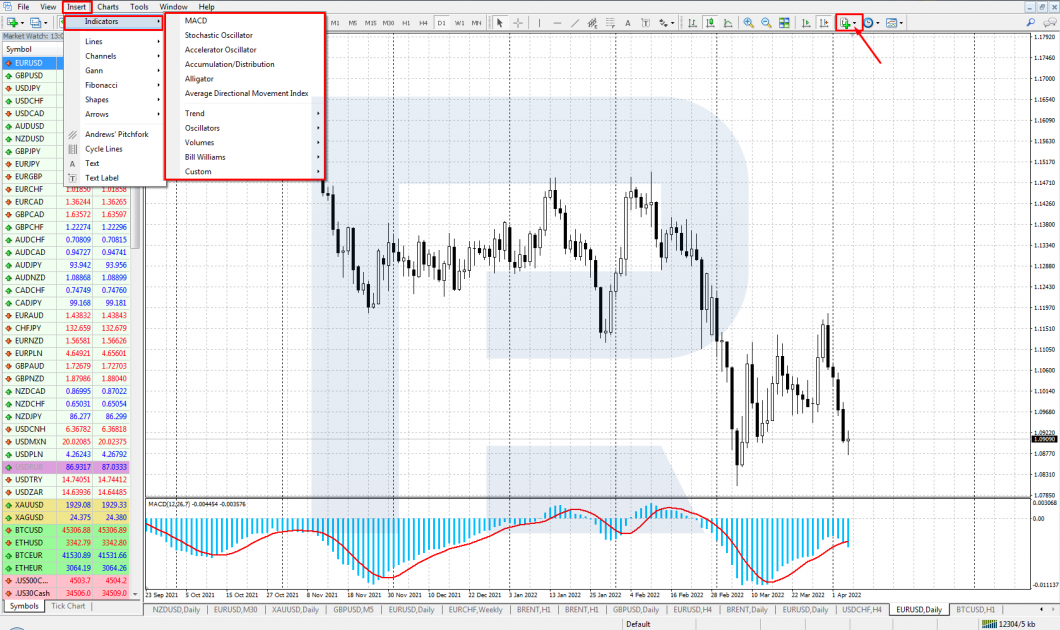Click the search magnifier icon
The height and width of the screenshot is (630, 1060).
coord(1031,23)
